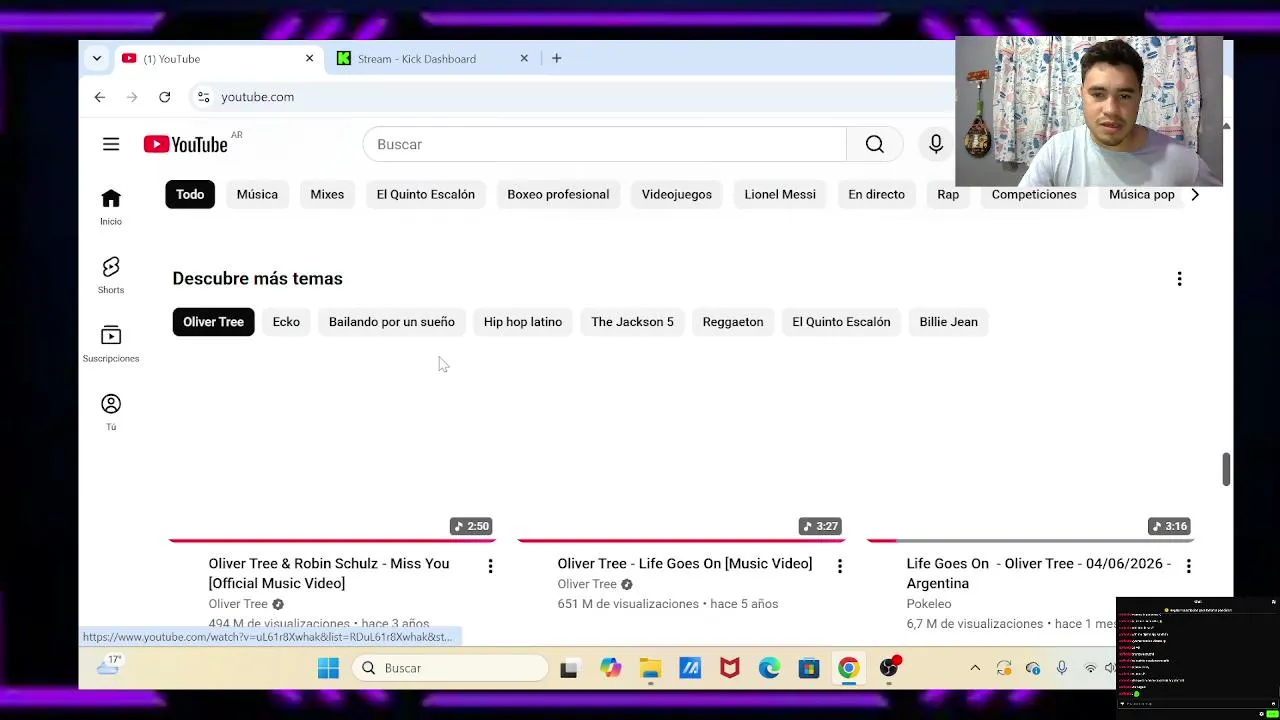
Task: Open site information icon beside the URL
Action: tap(203, 97)
